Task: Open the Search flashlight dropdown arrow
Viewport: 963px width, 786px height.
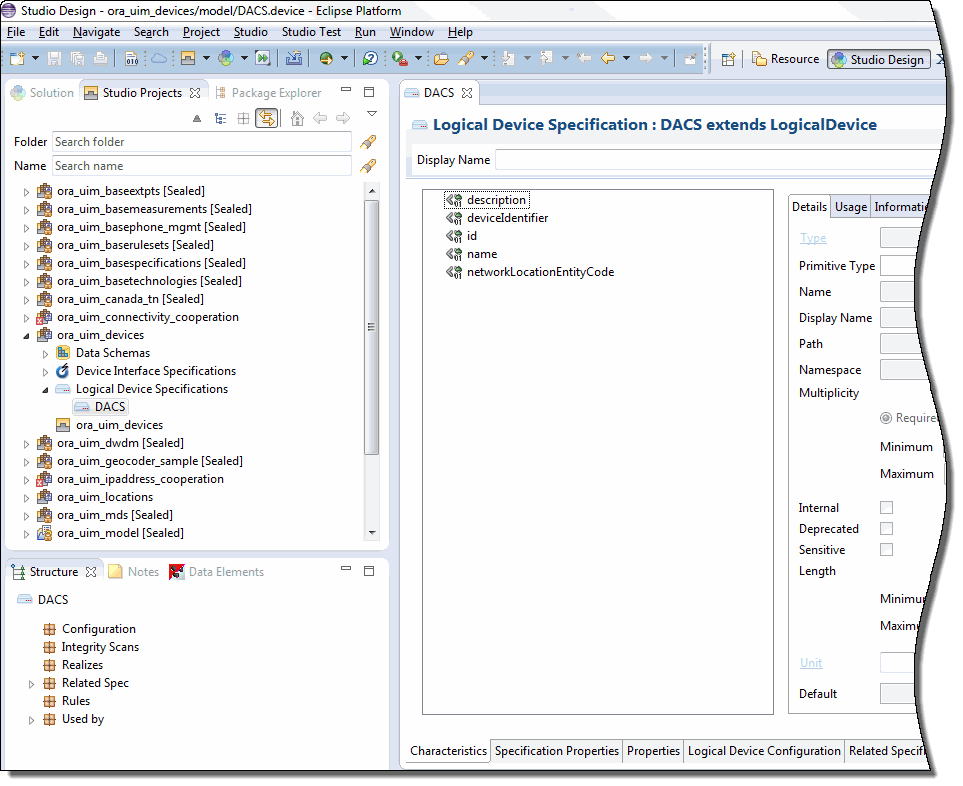Action: [484, 58]
